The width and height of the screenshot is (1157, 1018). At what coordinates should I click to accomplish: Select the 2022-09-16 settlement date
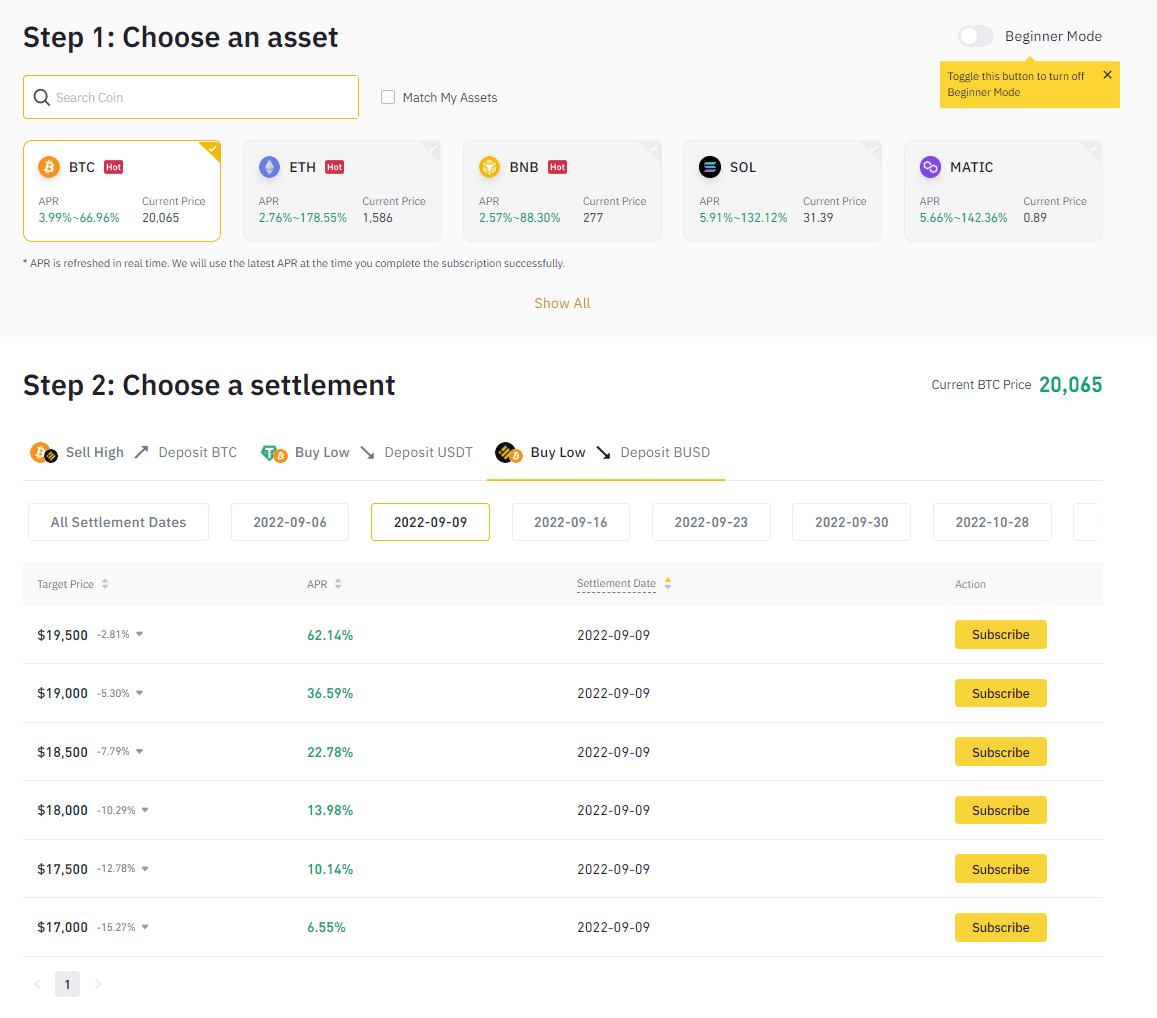point(571,522)
